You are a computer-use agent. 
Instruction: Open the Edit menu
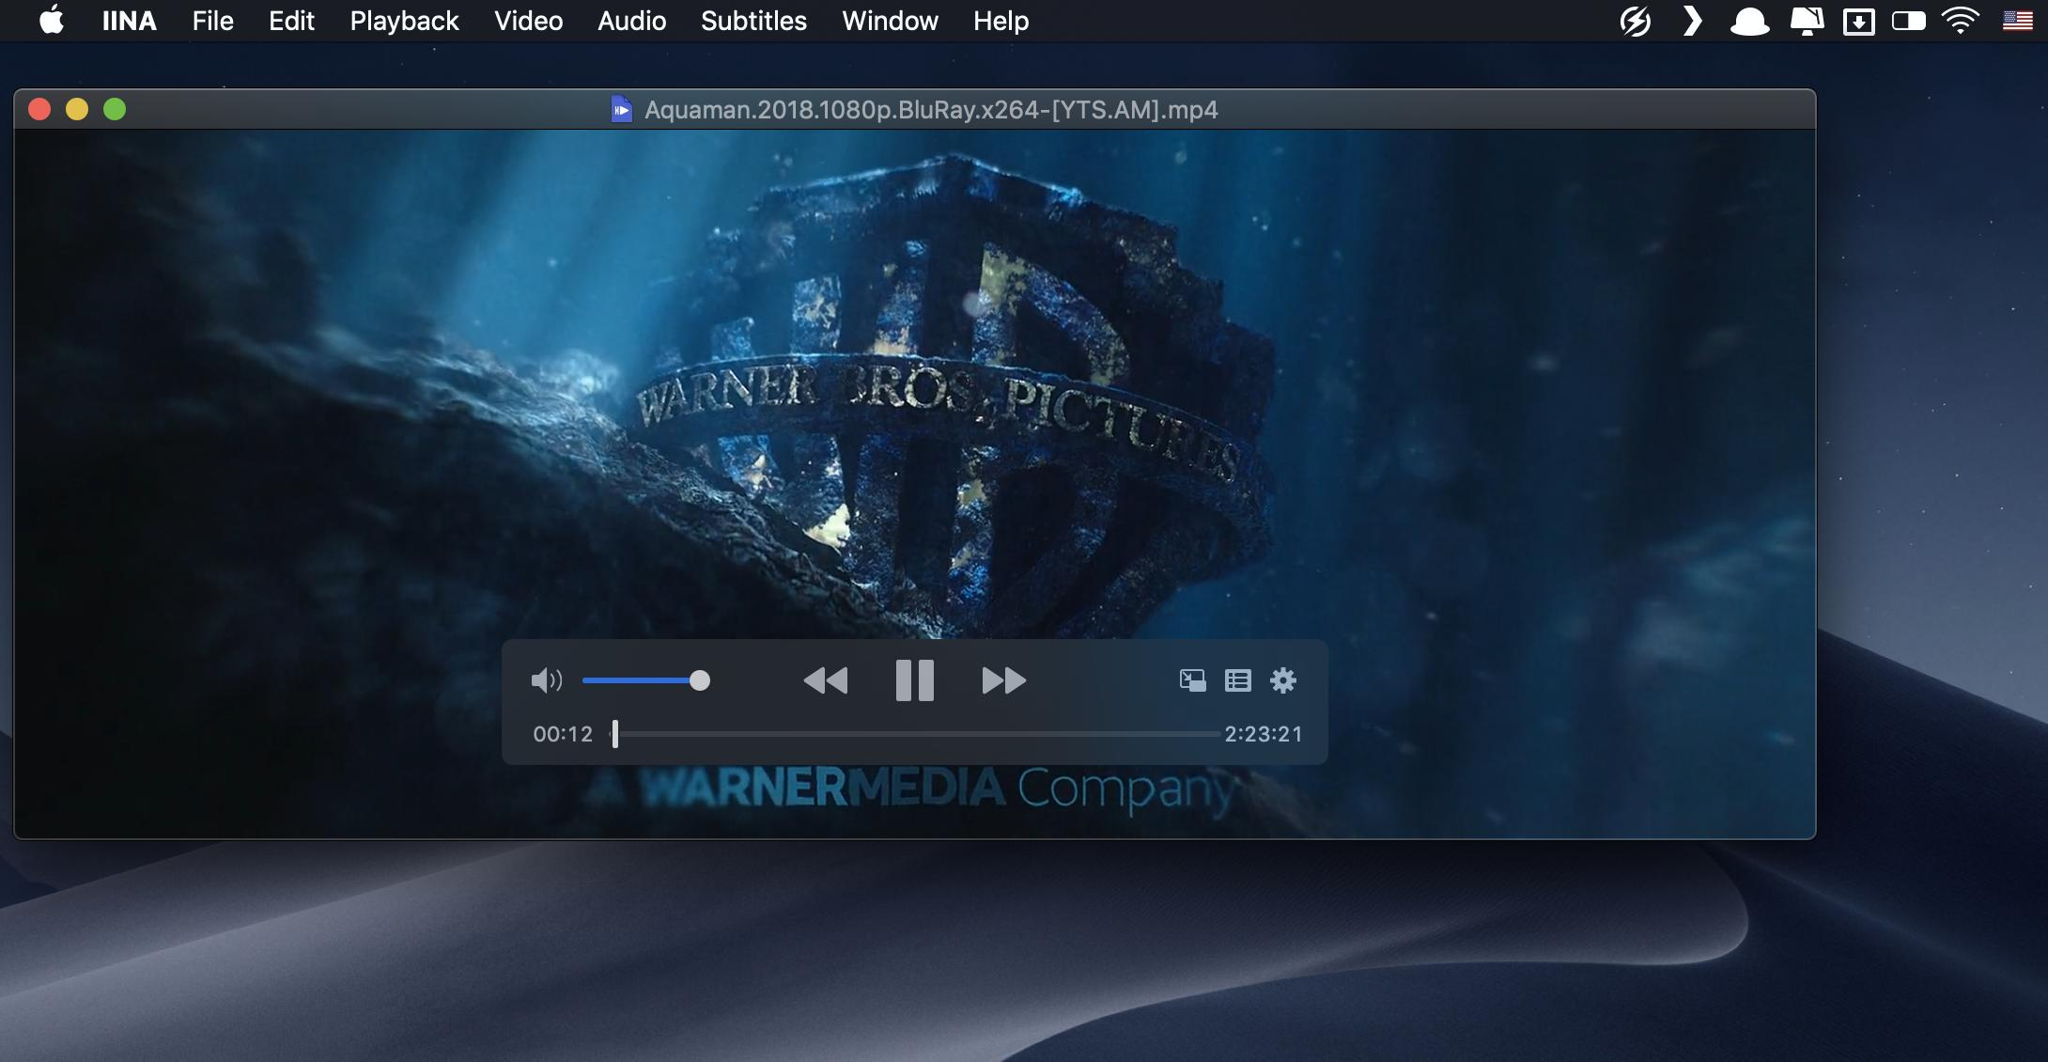[x=291, y=21]
